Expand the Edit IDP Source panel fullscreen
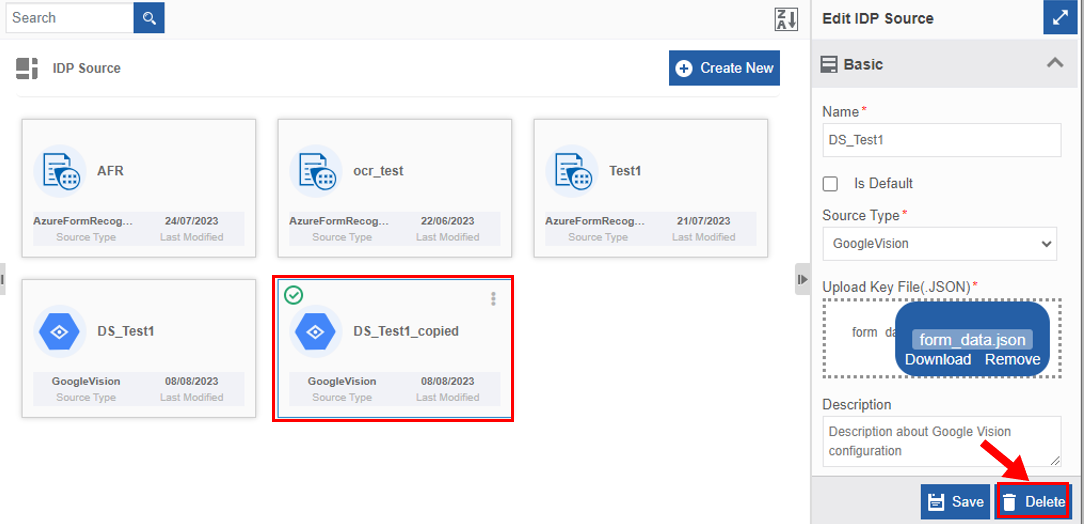The width and height of the screenshot is (1084, 524). click(x=1060, y=17)
